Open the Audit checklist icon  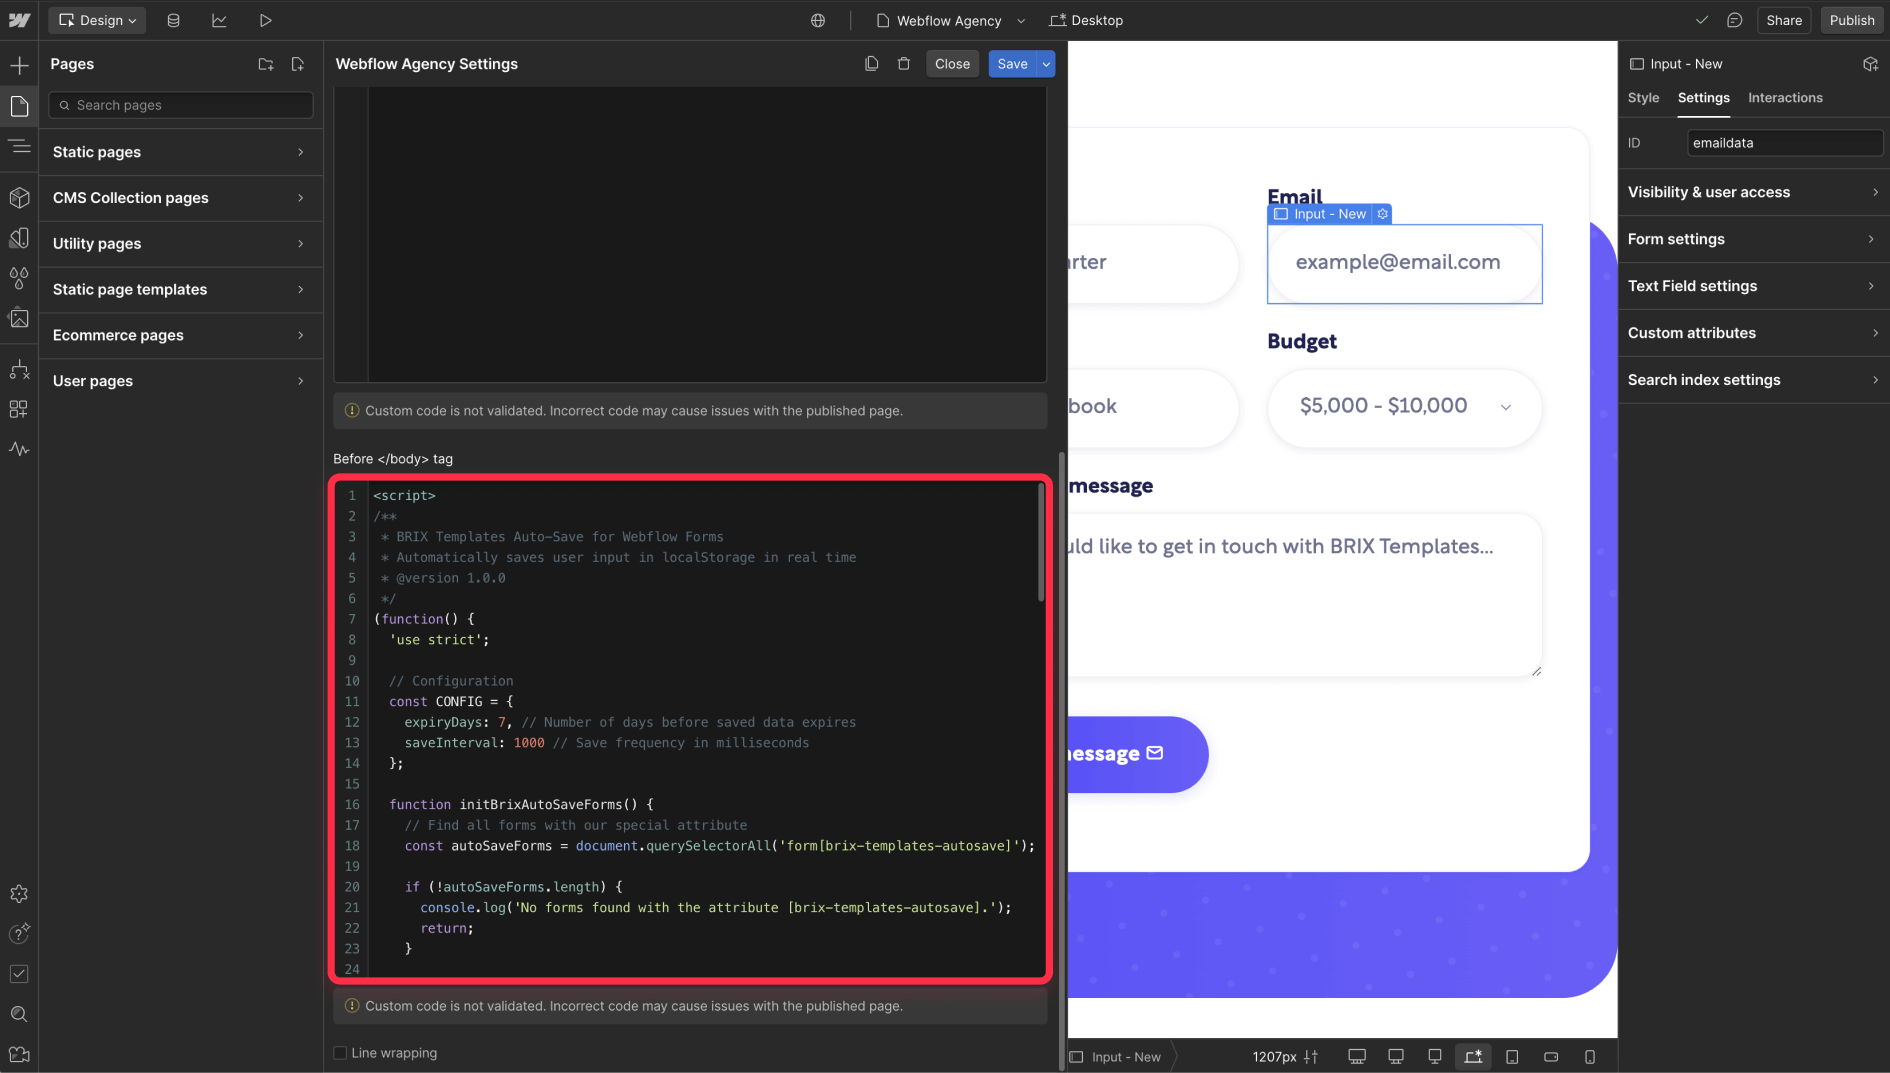click(19, 974)
